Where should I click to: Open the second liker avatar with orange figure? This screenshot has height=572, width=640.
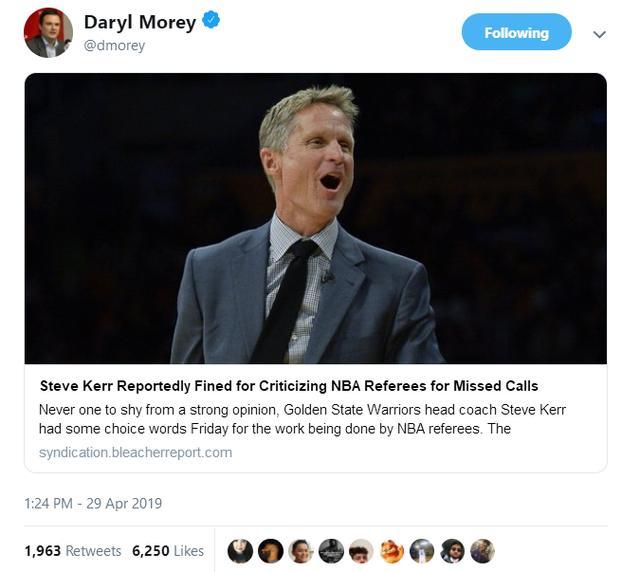271,551
